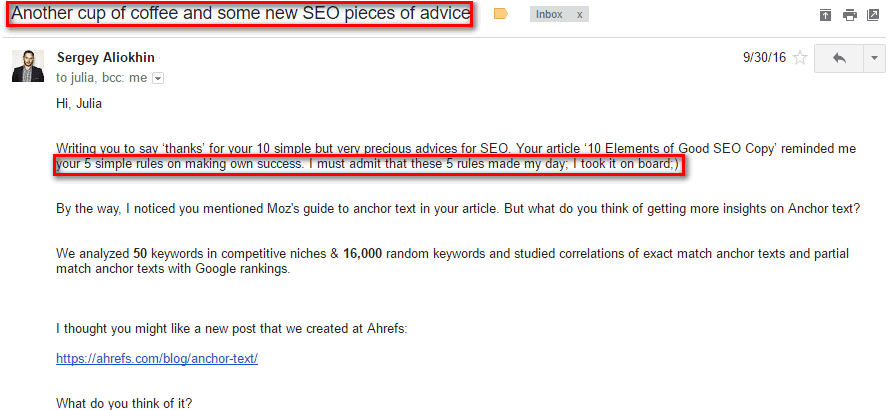Remove the Inbox label with x
The image size is (887, 410).
pyautogui.click(x=579, y=15)
